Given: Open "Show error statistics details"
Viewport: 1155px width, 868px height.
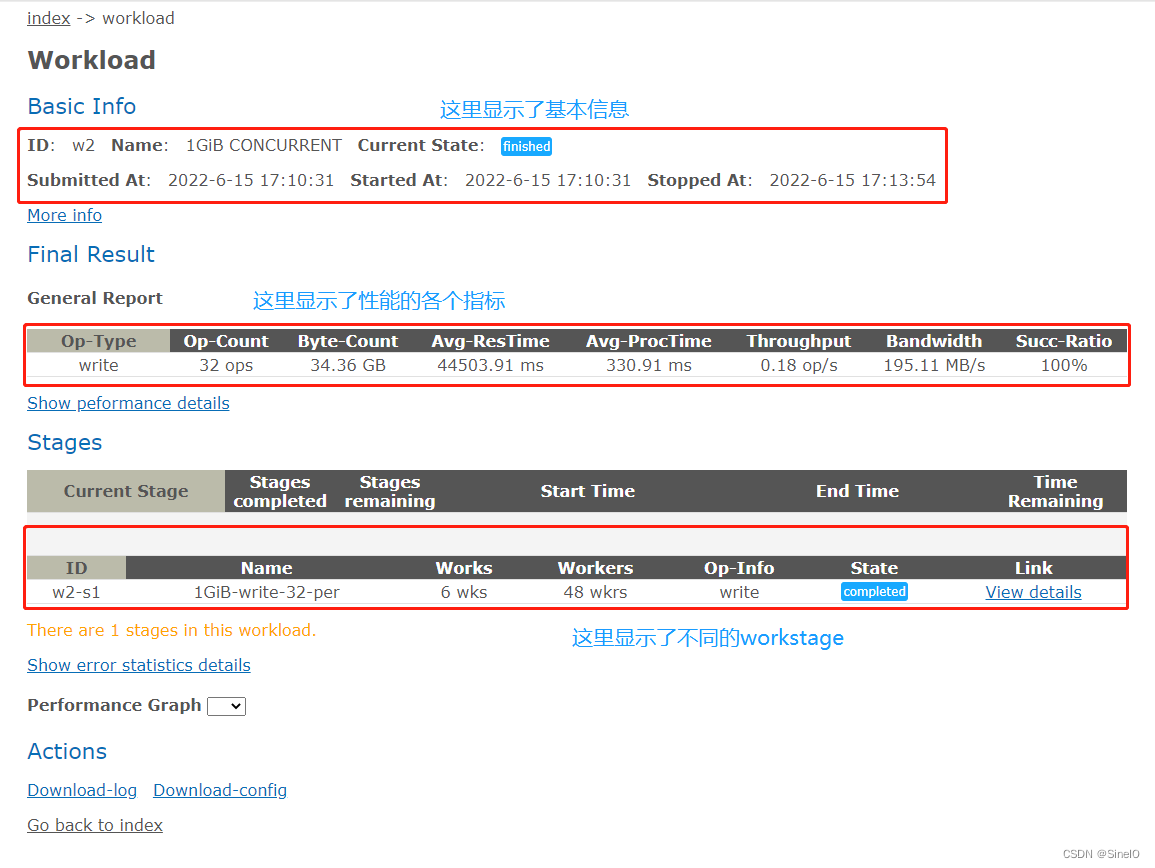Looking at the screenshot, I should (x=139, y=665).
